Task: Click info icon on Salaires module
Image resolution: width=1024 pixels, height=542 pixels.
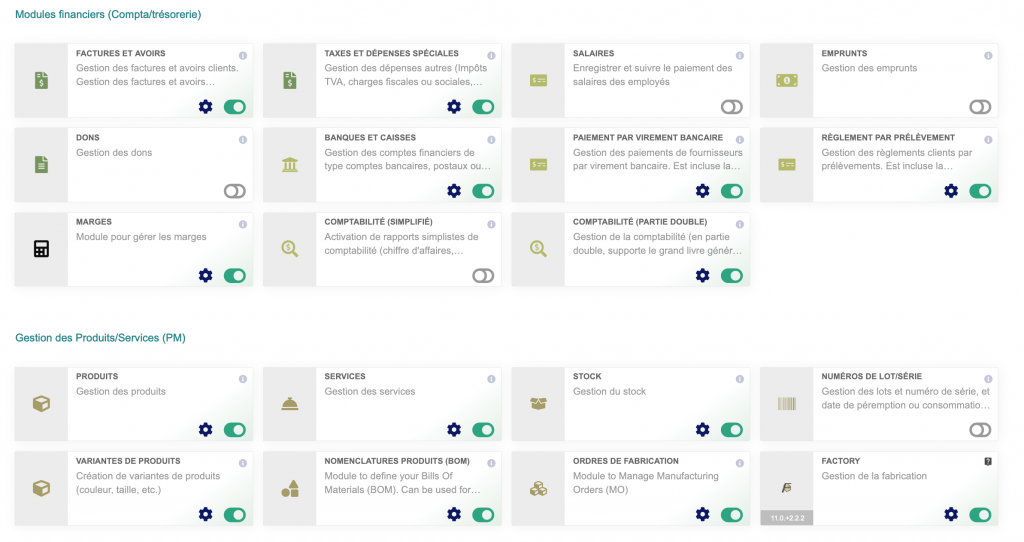Action: pyautogui.click(x=739, y=56)
